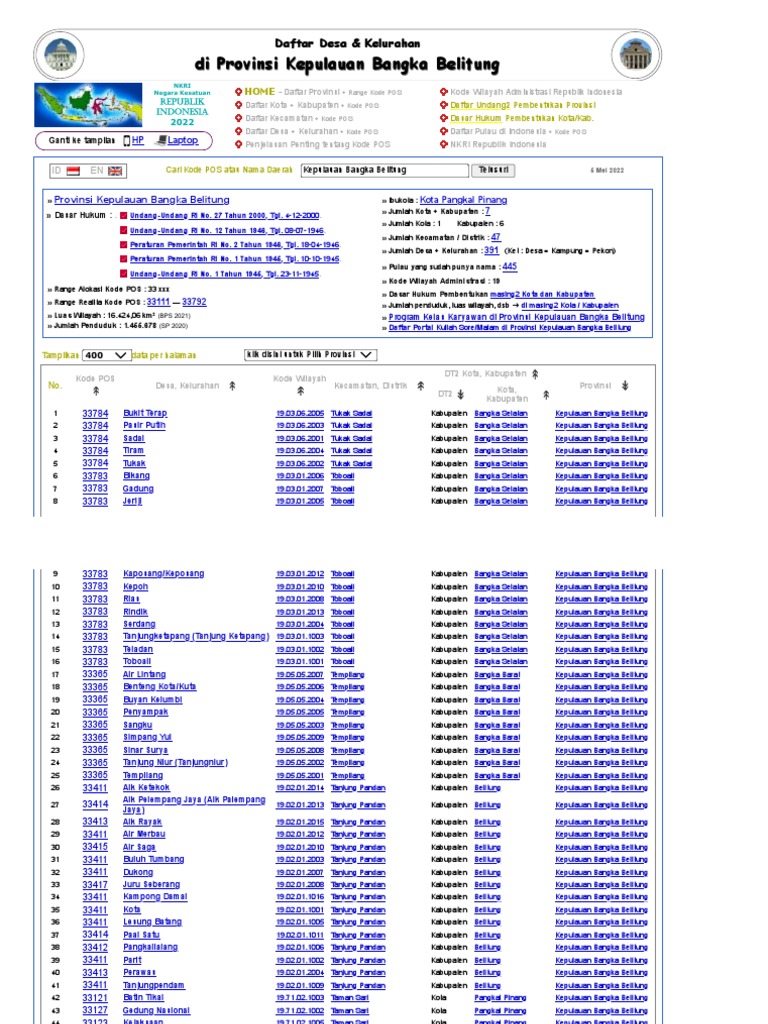
Task: Sort by Desa, Kelurahan arrow icon
Action: pyautogui.click(x=232, y=386)
